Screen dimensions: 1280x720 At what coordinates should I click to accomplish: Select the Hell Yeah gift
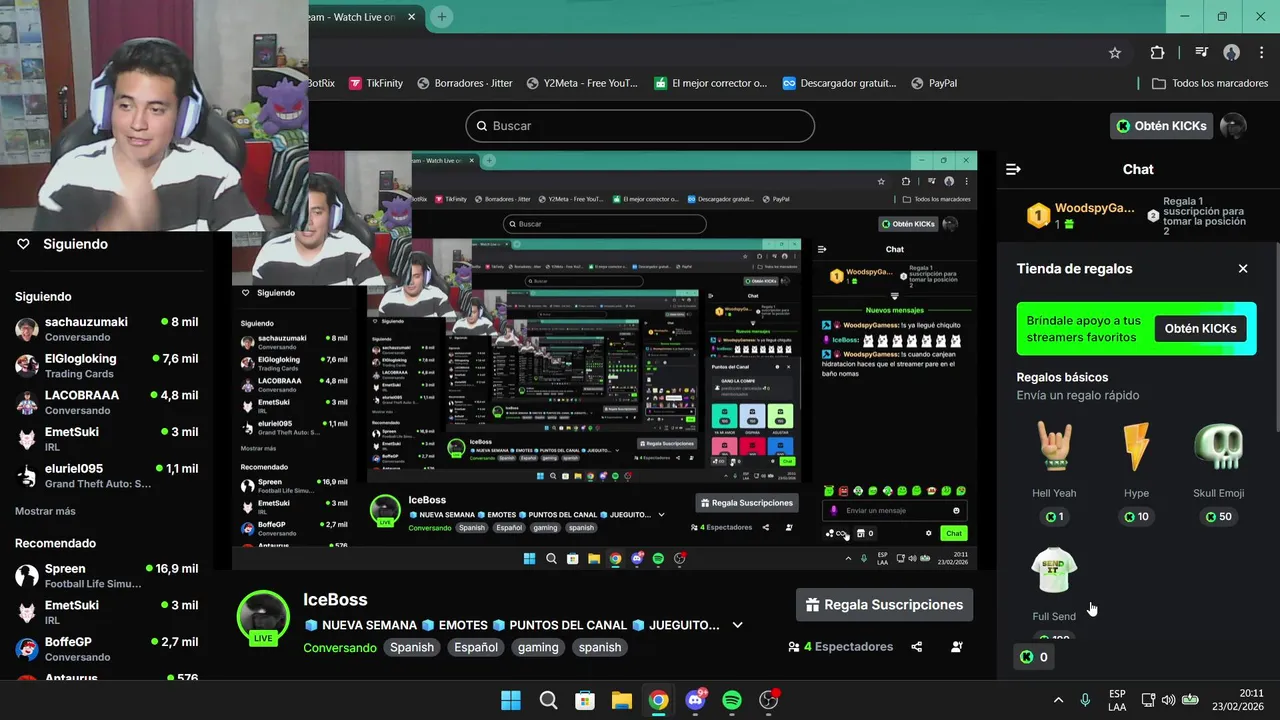click(1054, 447)
